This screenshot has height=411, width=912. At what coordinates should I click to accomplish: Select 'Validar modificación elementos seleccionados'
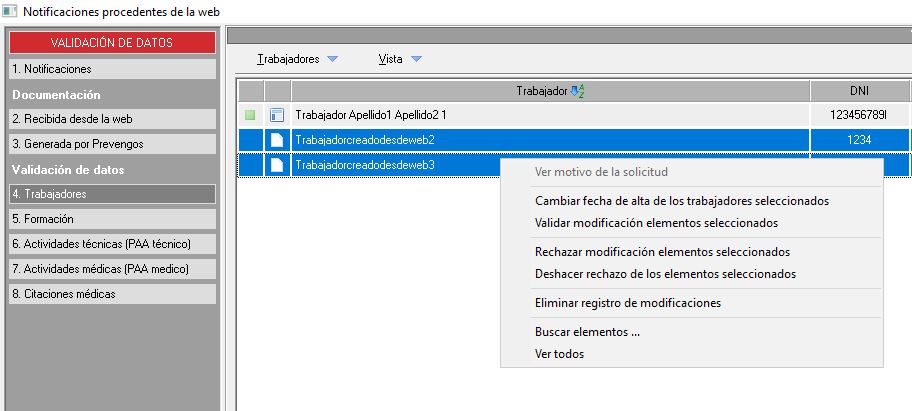click(656, 223)
